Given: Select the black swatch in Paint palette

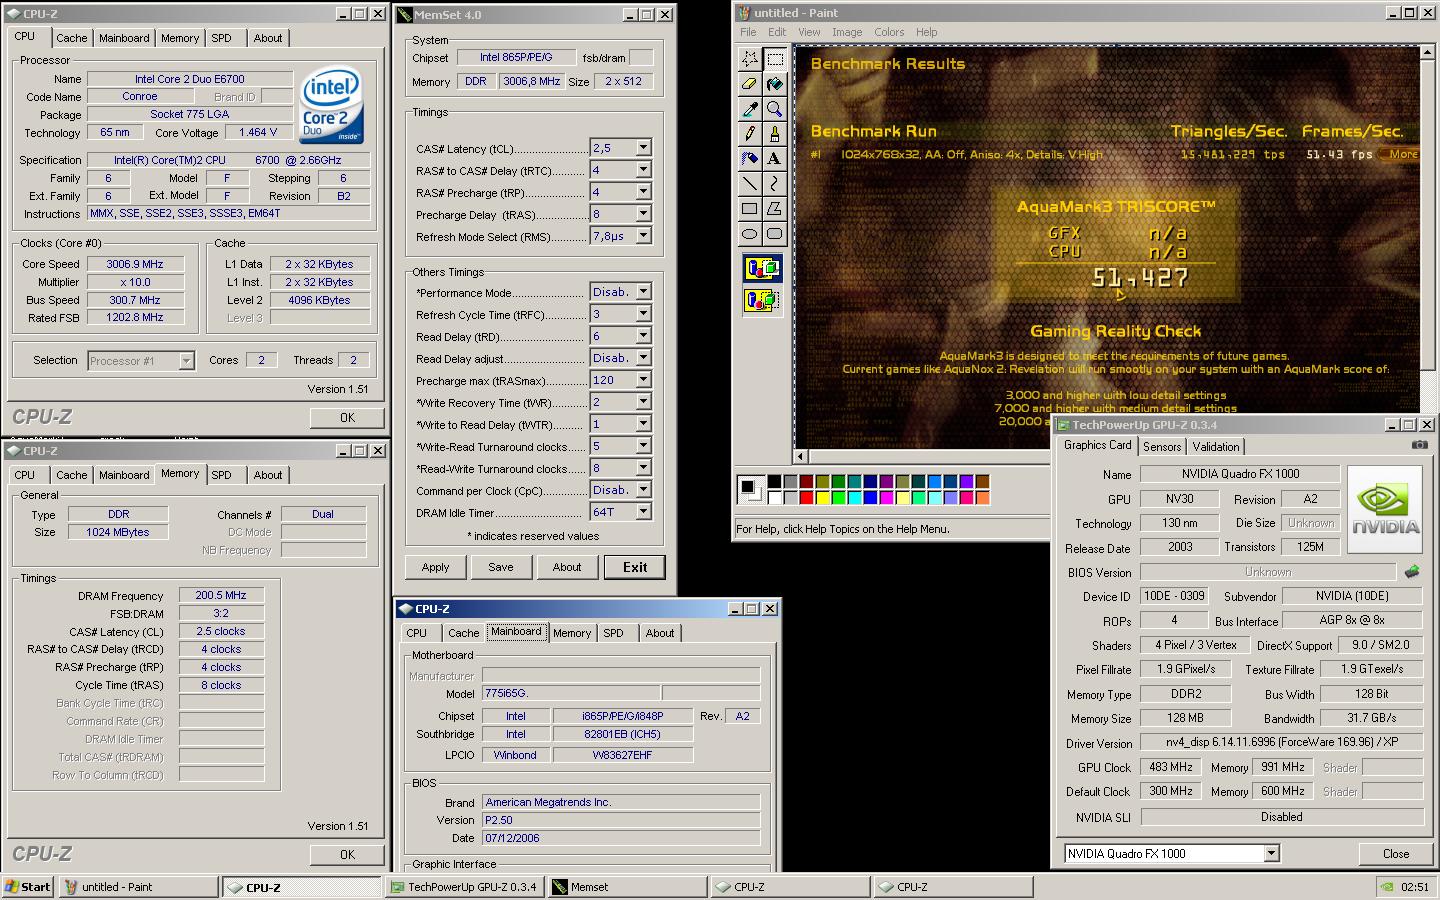Looking at the screenshot, I should pos(774,482).
